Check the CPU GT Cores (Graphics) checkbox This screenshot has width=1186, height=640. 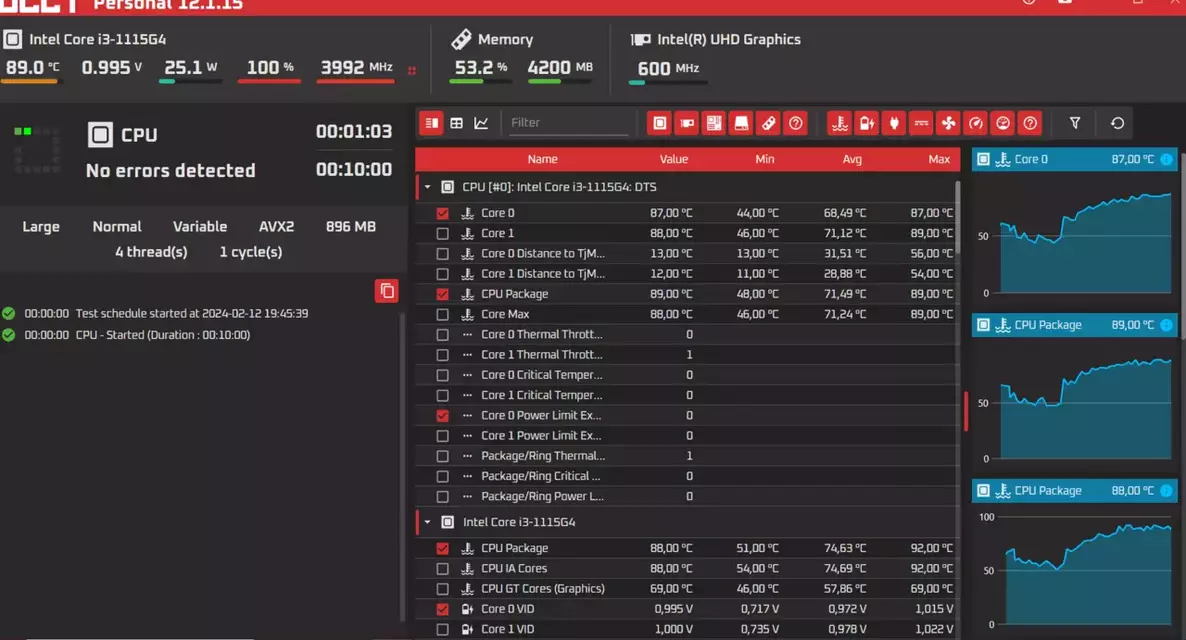click(x=442, y=589)
